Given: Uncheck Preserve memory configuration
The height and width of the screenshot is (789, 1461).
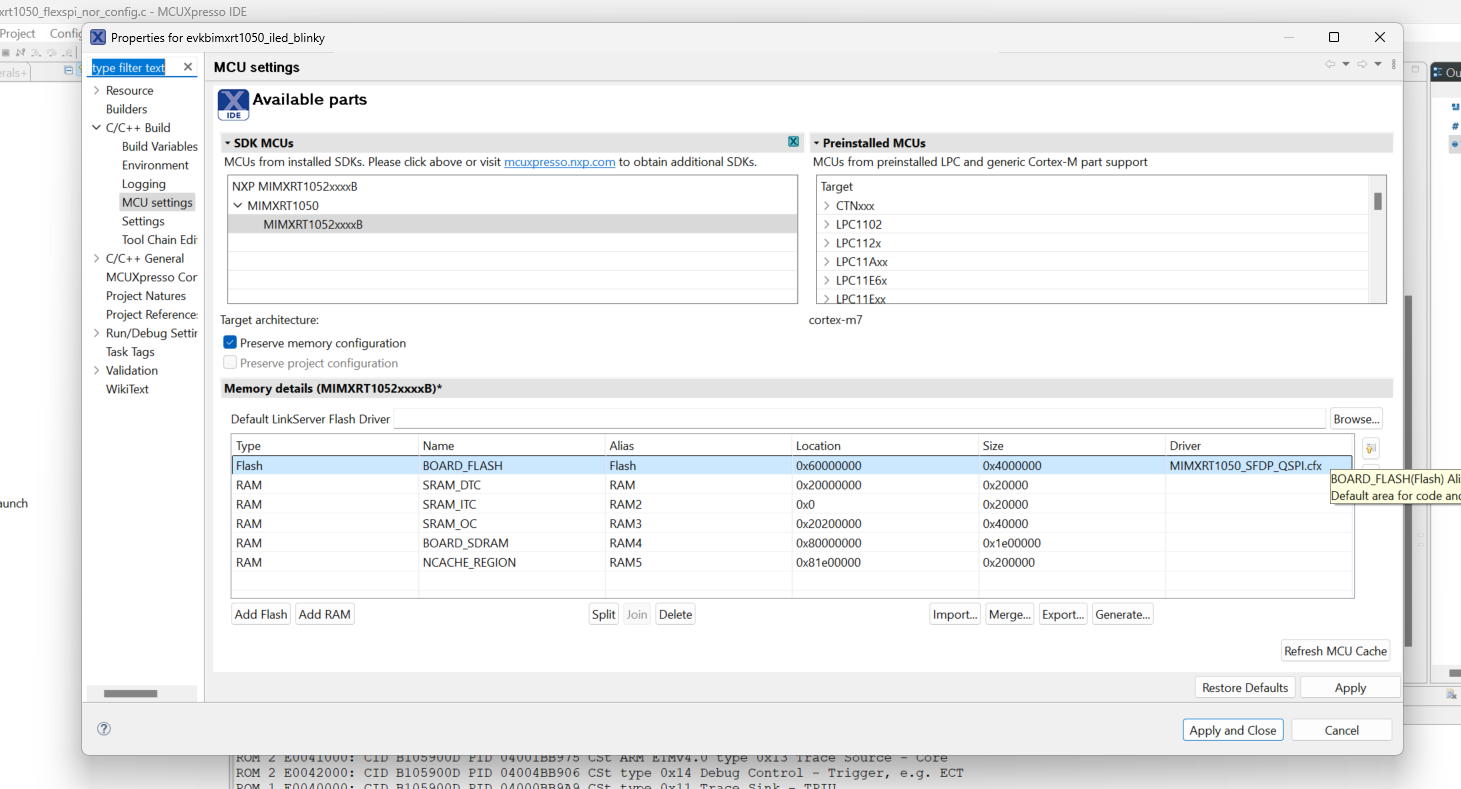Looking at the screenshot, I should tap(230, 342).
